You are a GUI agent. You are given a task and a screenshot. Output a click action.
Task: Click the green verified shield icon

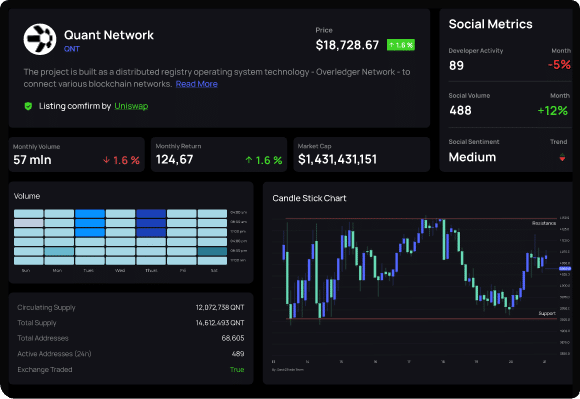28,106
